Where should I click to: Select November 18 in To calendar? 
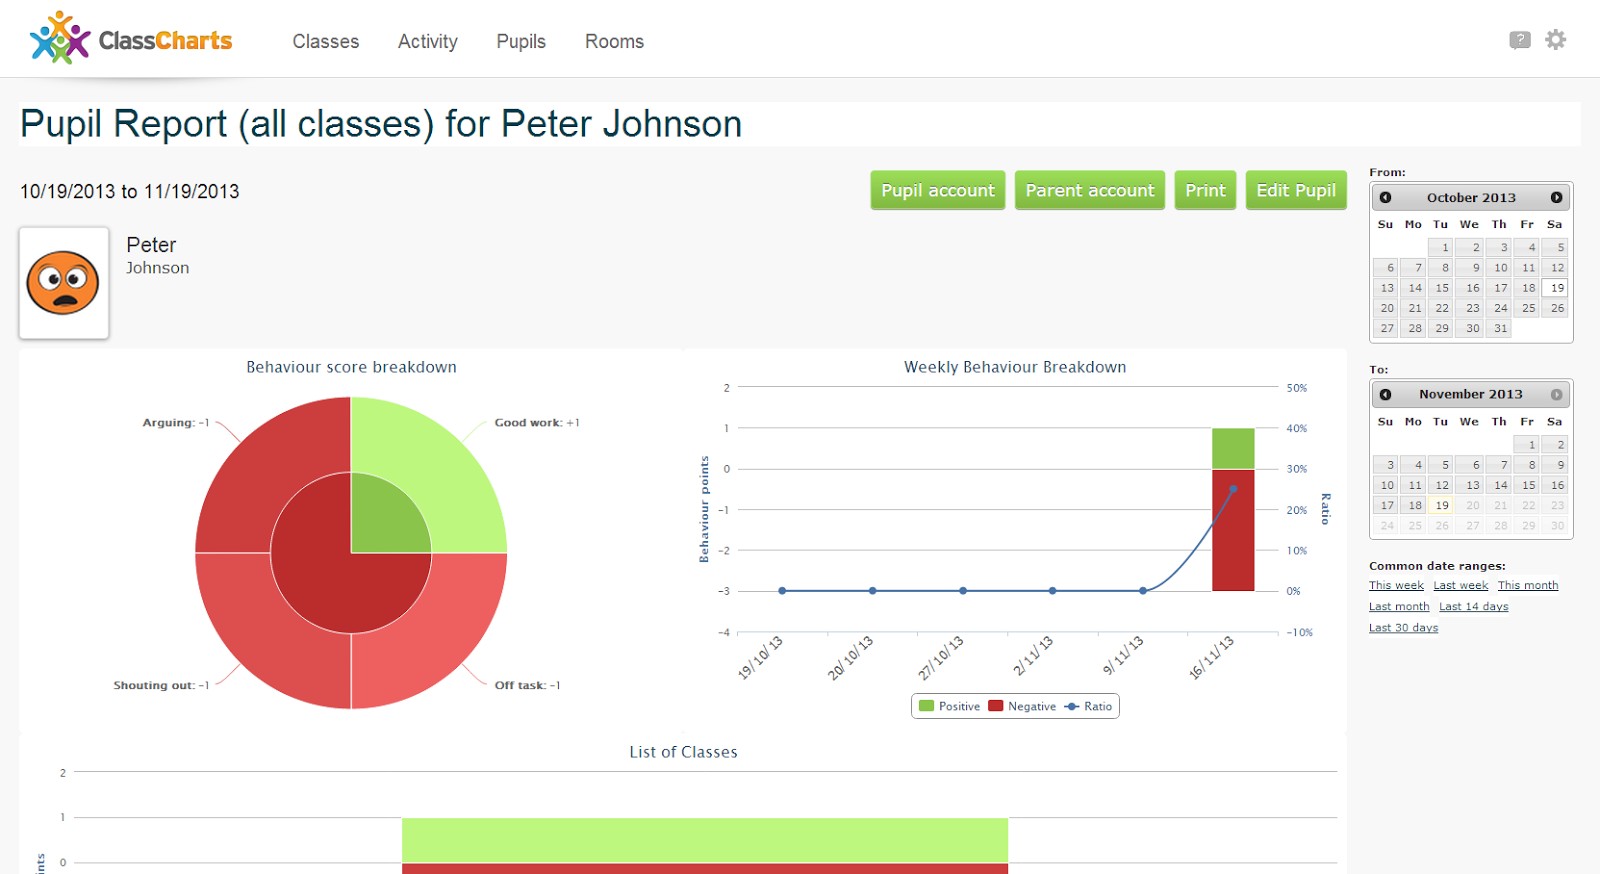(1413, 505)
